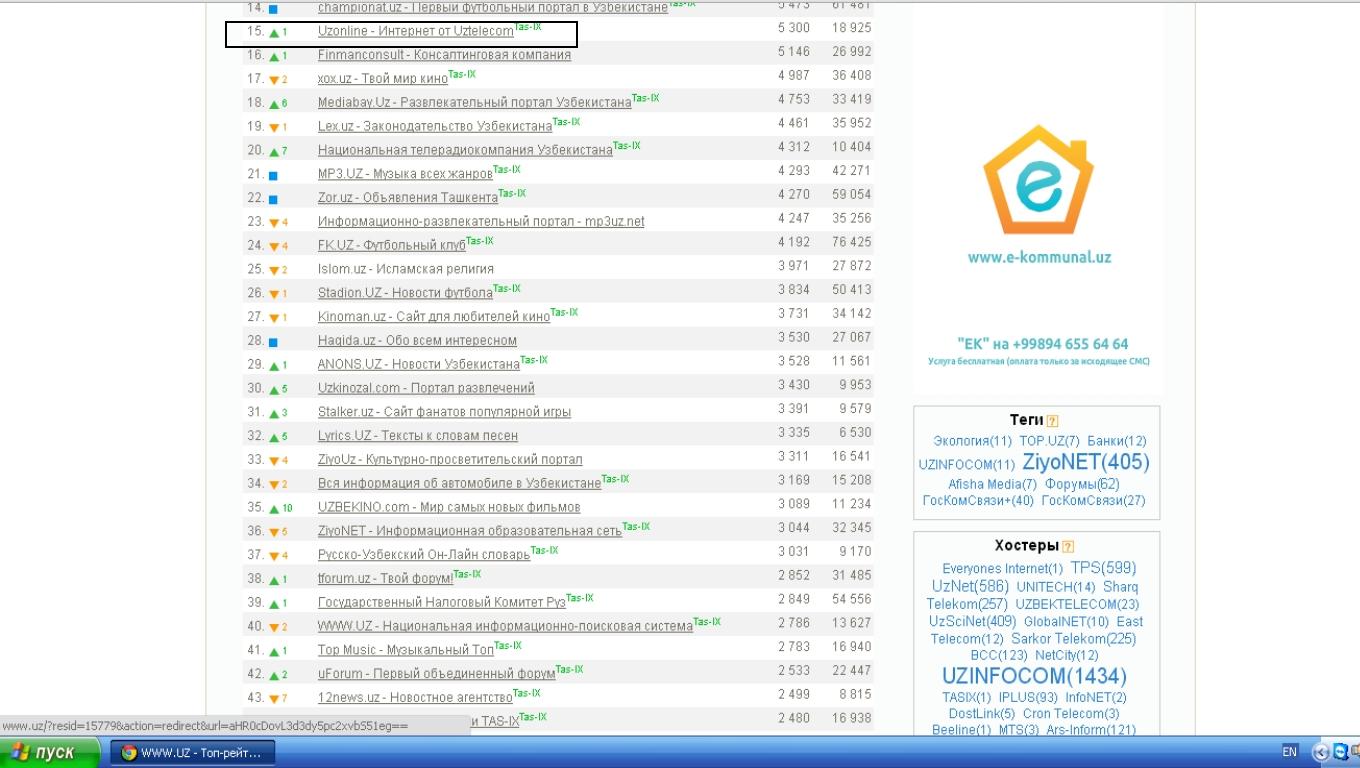The width and height of the screenshot is (1360, 768).
Task: Open Stadion.UZ - Новости футбола
Action: click(405, 293)
